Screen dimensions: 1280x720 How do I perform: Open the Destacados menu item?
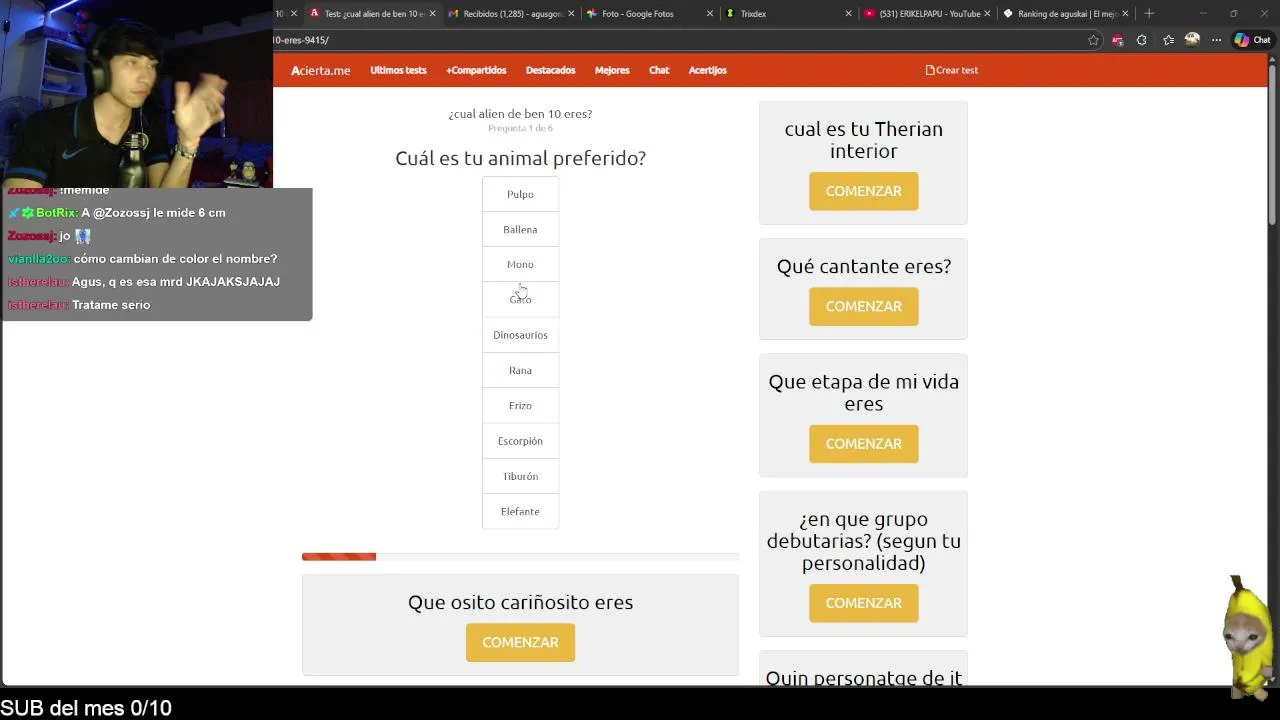[x=550, y=70]
